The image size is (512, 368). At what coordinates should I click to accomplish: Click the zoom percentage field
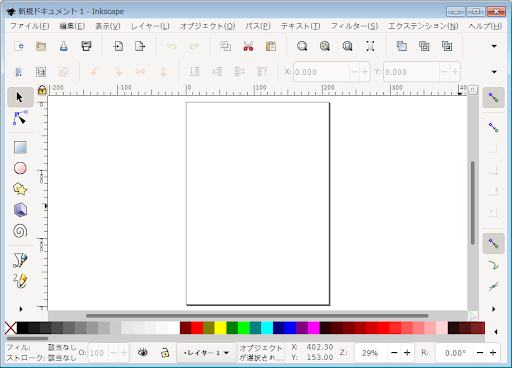tap(370, 353)
